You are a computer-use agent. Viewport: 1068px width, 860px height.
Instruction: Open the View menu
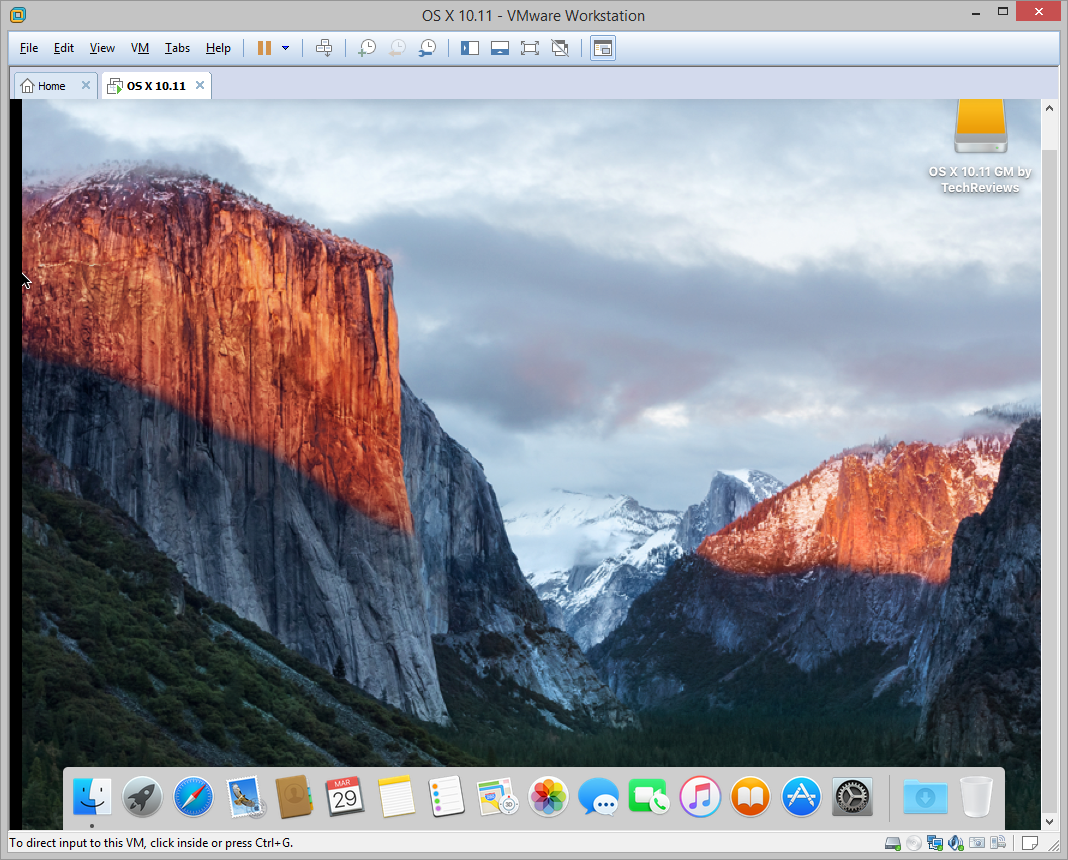[x=102, y=48]
